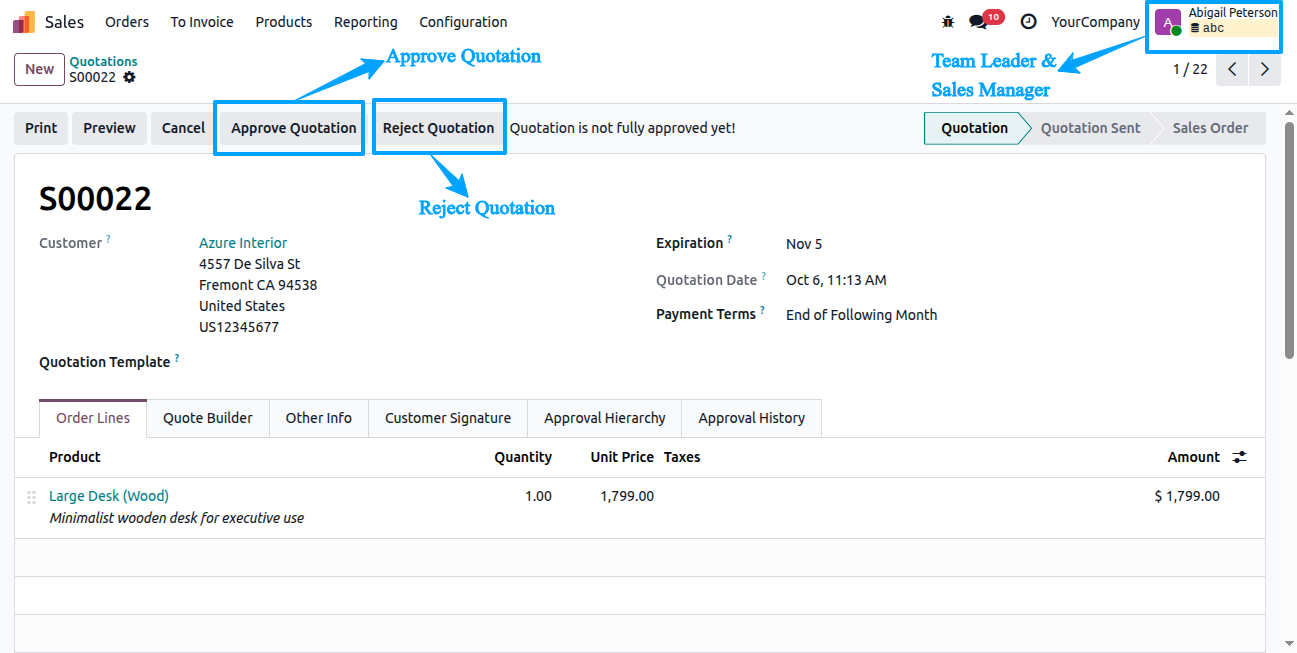Go to previous record with left chevron
The width and height of the screenshot is (1297, 653).
pos(1233,69)
